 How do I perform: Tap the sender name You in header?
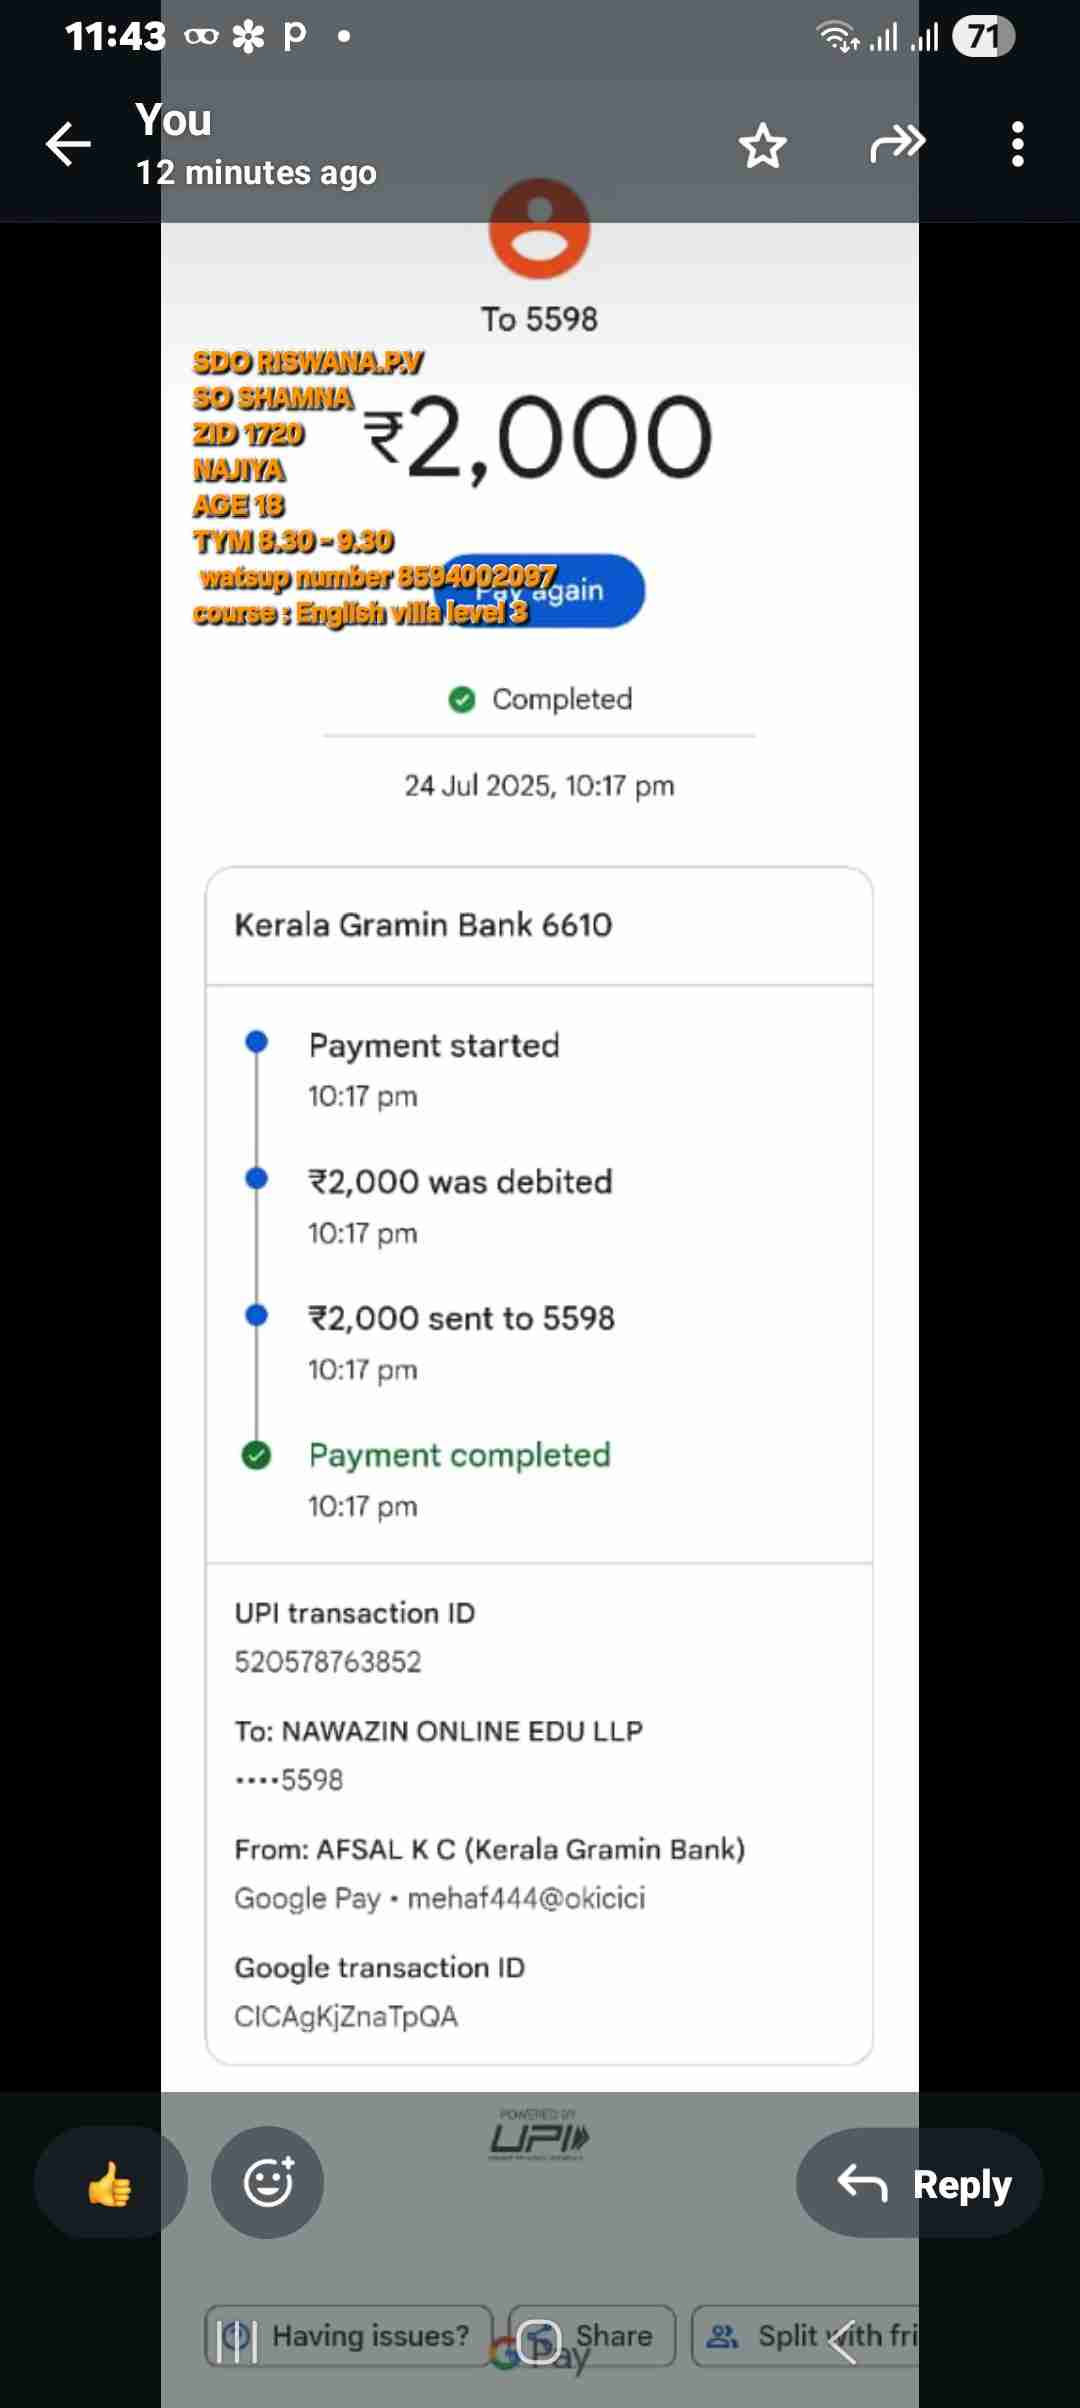[174, 121]
